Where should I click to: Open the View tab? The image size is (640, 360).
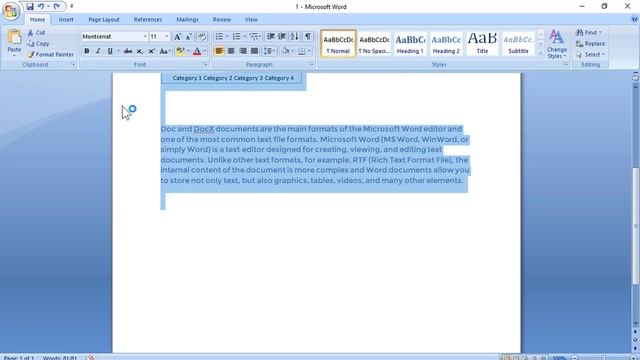[x=251, y=20]
